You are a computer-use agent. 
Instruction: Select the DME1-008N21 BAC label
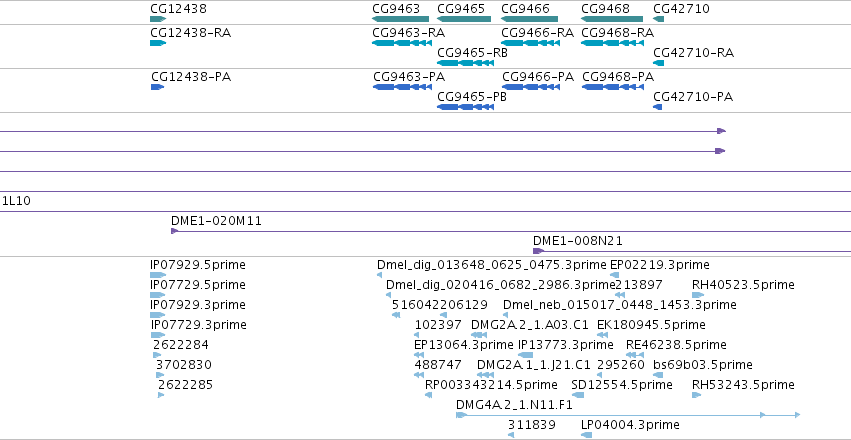click(577, 241)
